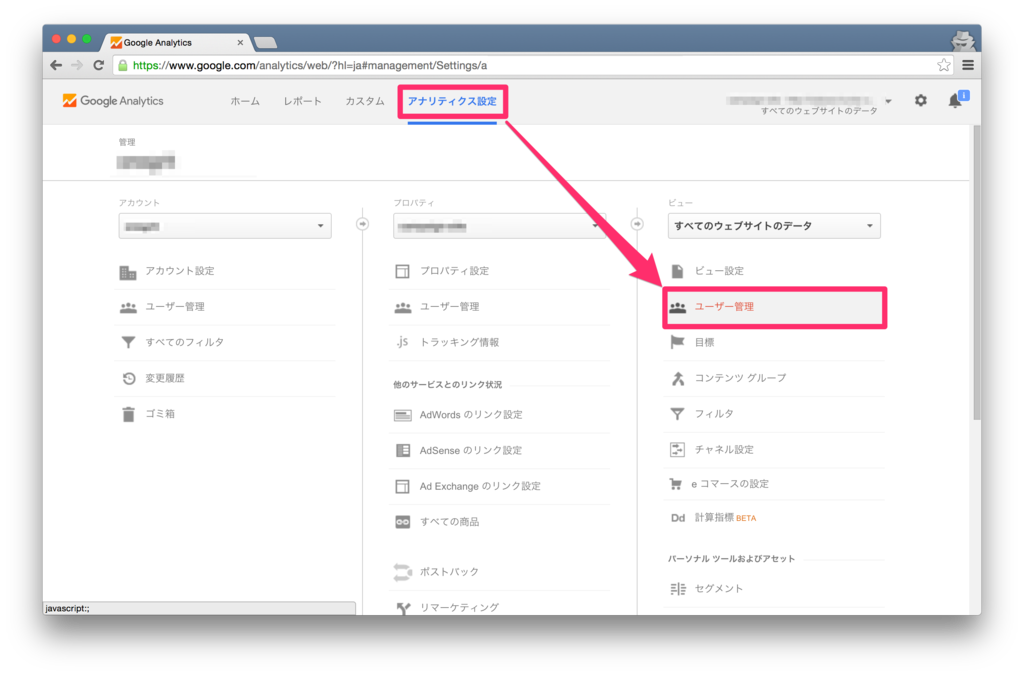Bookmark page with the star icon
The width and height of the screenshot is (1024, 676).
(x=944, y=65)
